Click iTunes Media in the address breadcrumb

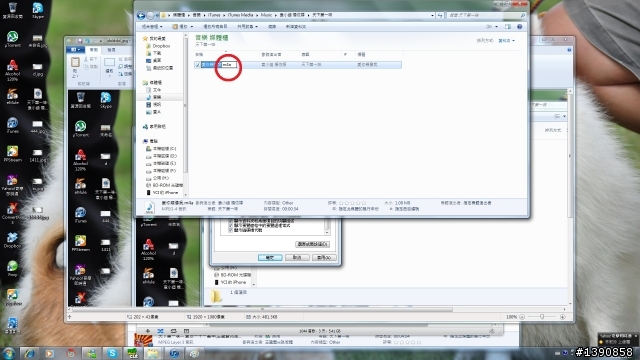tap(240, 15)
